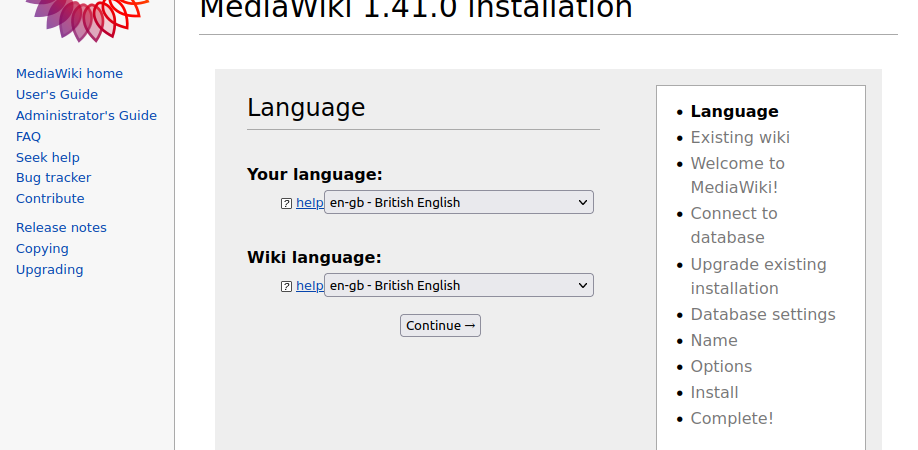
Task: Open help link for Your language
Action: pos(310,202)
